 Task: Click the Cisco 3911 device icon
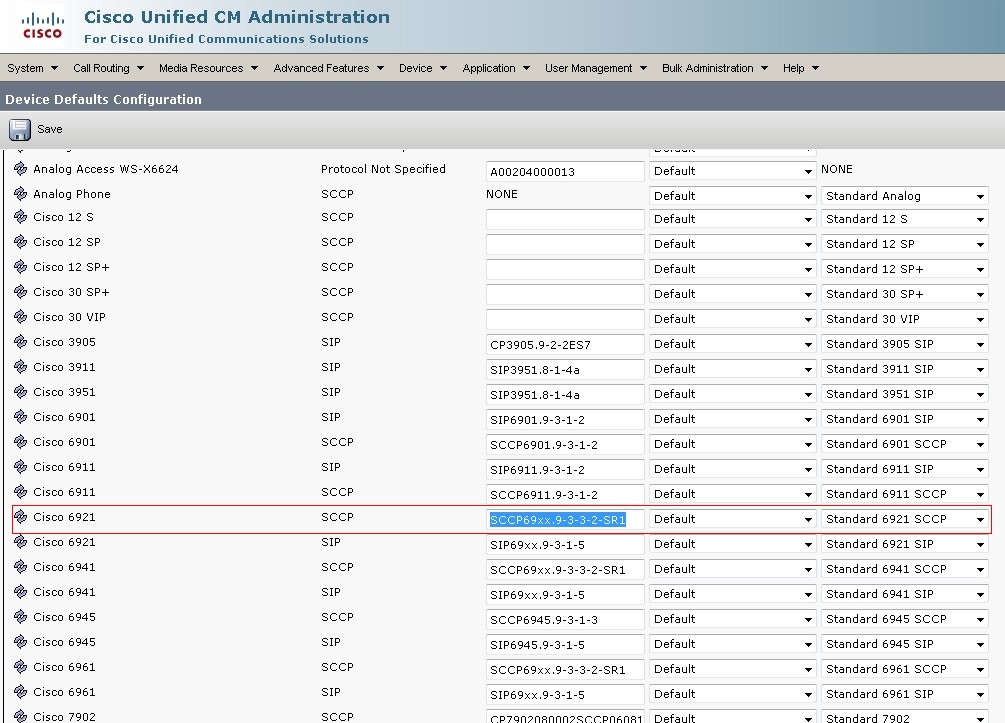click(21, 367)
